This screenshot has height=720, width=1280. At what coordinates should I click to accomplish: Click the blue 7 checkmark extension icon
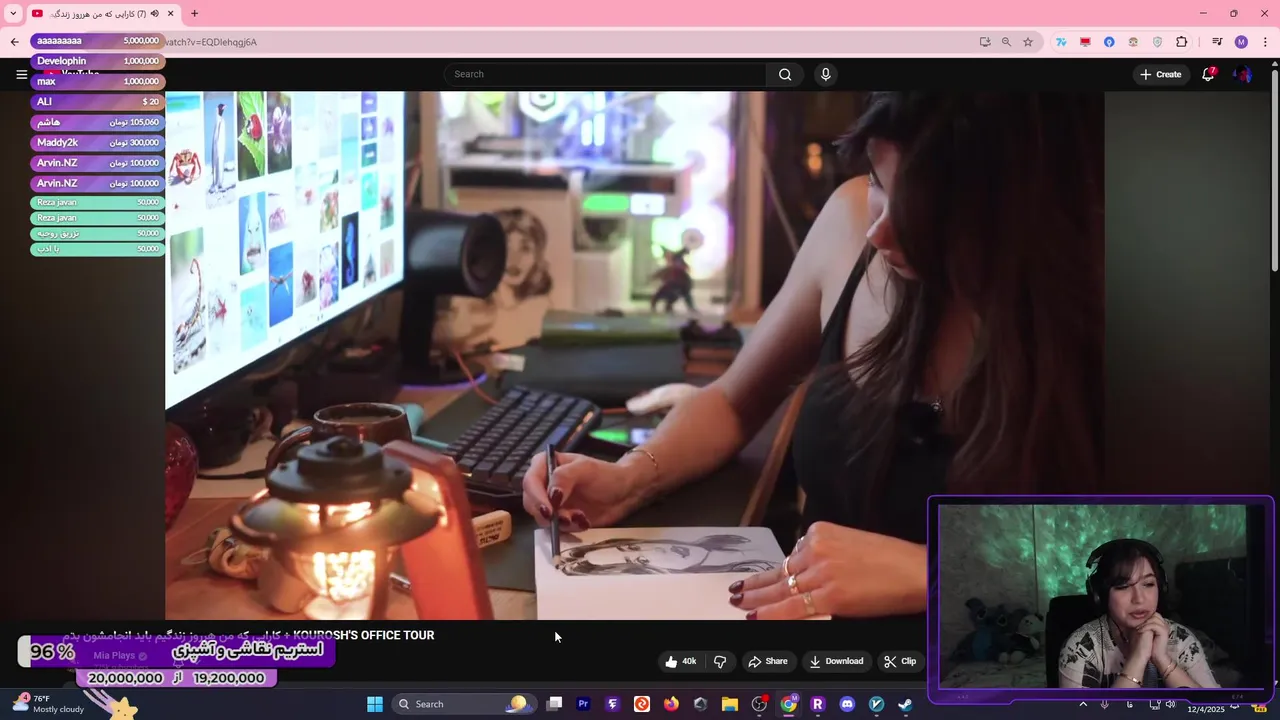1061,42
